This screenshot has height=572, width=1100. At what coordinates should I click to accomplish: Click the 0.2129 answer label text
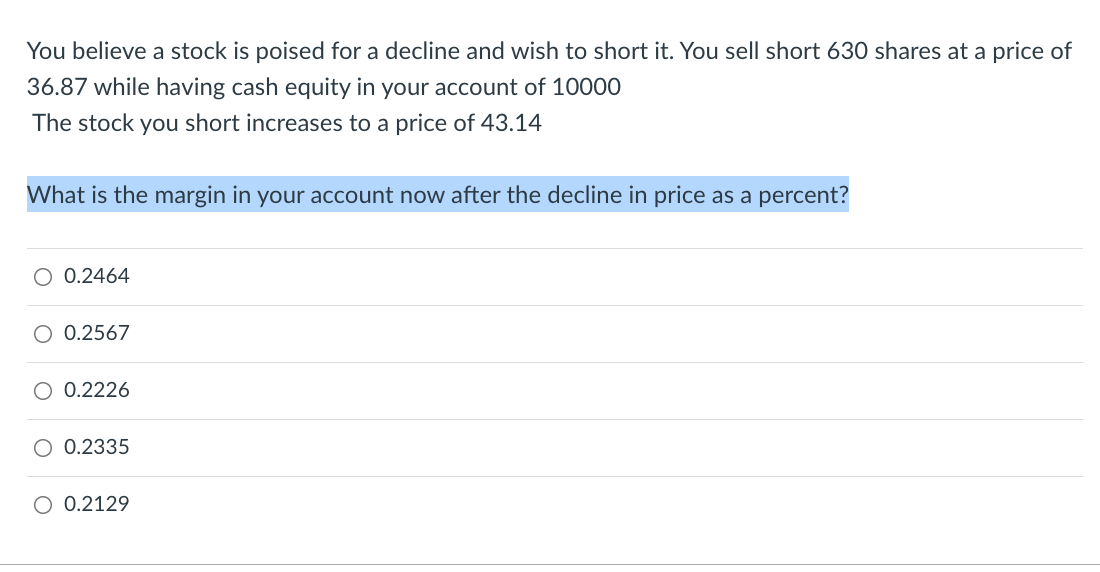pos(97,503)
